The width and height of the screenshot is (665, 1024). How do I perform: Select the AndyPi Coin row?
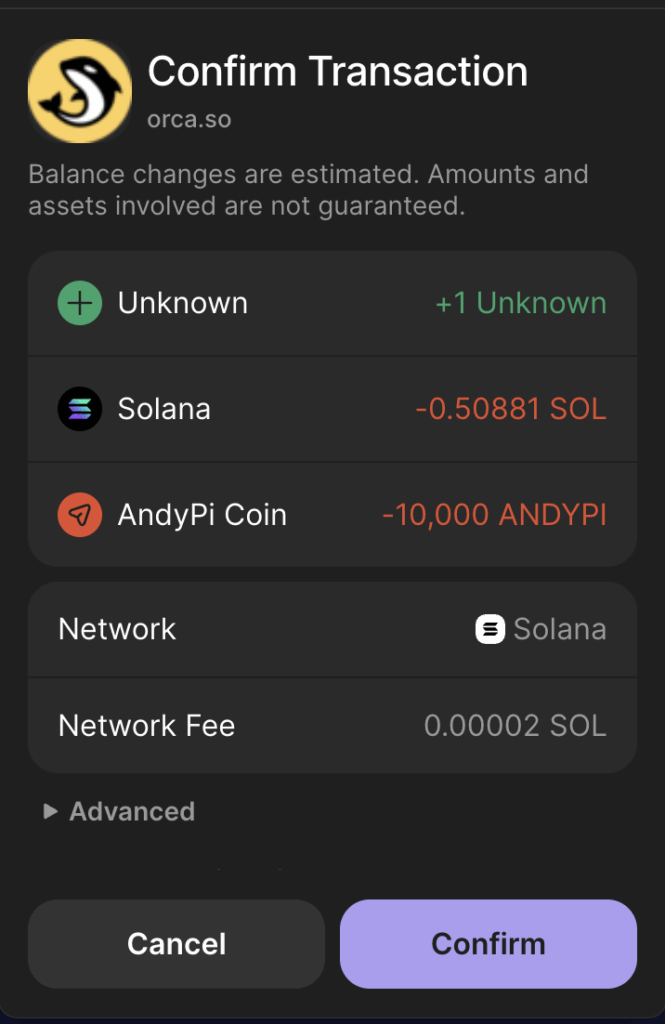[332, 515]
